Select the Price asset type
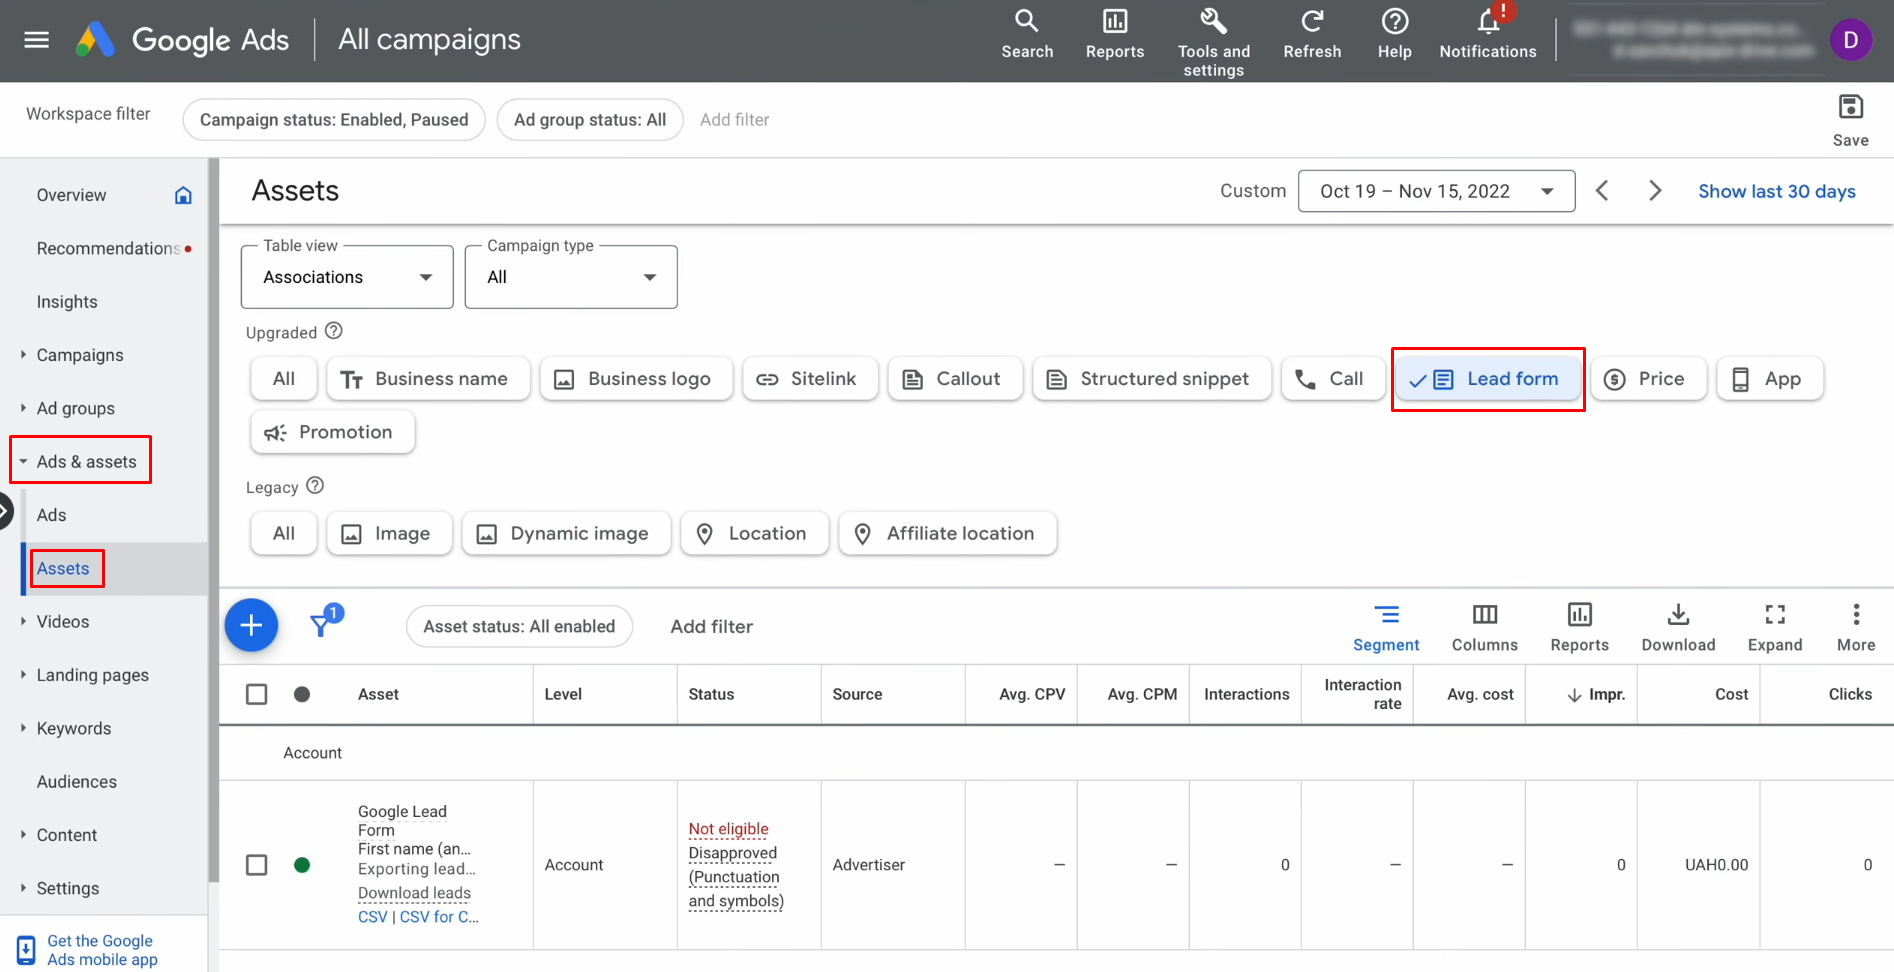Viewport: 1894px width, 972px height. coord(1648,379)
